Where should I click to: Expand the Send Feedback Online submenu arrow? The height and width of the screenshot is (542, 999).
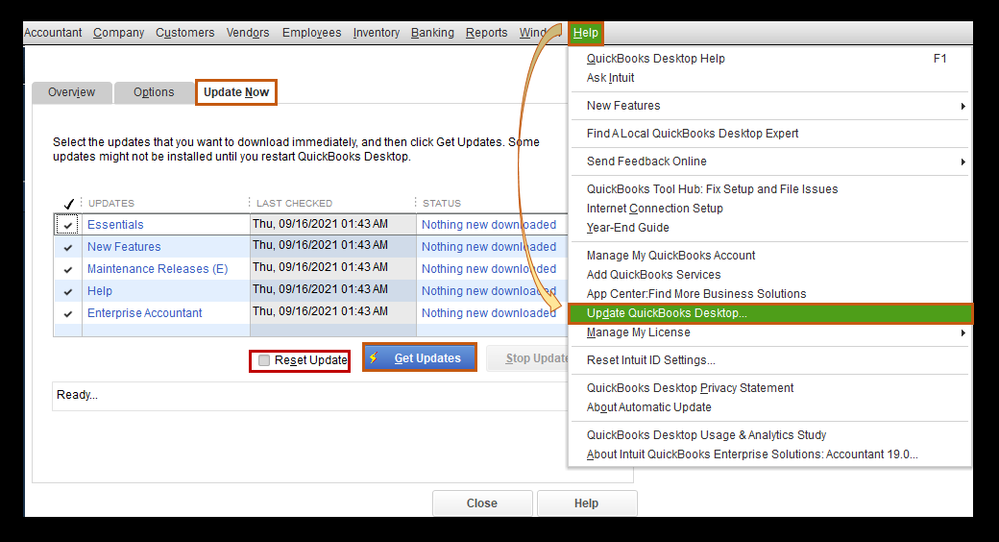[963, 162]
